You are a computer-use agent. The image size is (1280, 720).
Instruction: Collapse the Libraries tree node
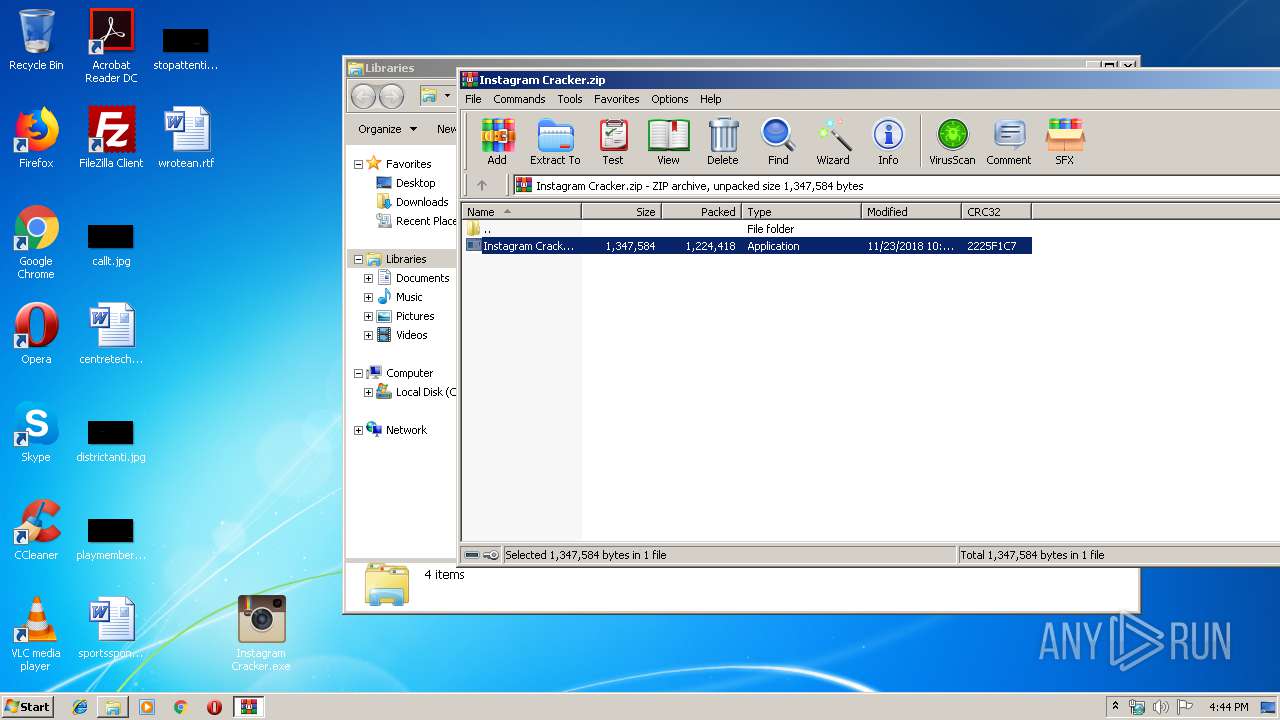tap(358, 259)
